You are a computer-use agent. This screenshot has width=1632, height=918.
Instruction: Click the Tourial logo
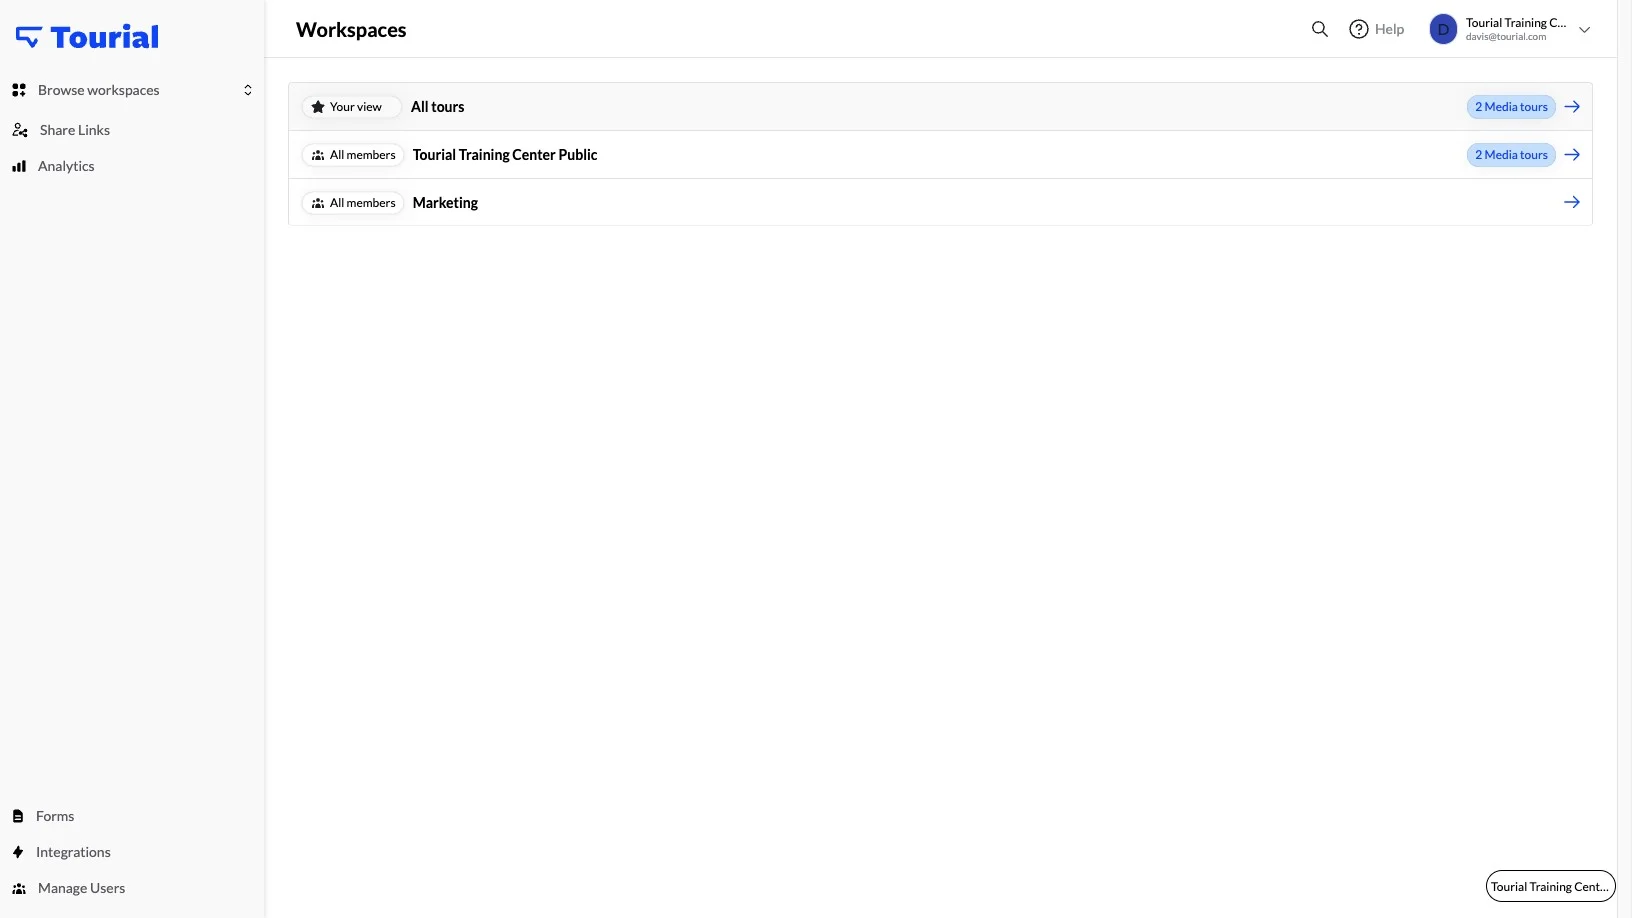[87, 37]
